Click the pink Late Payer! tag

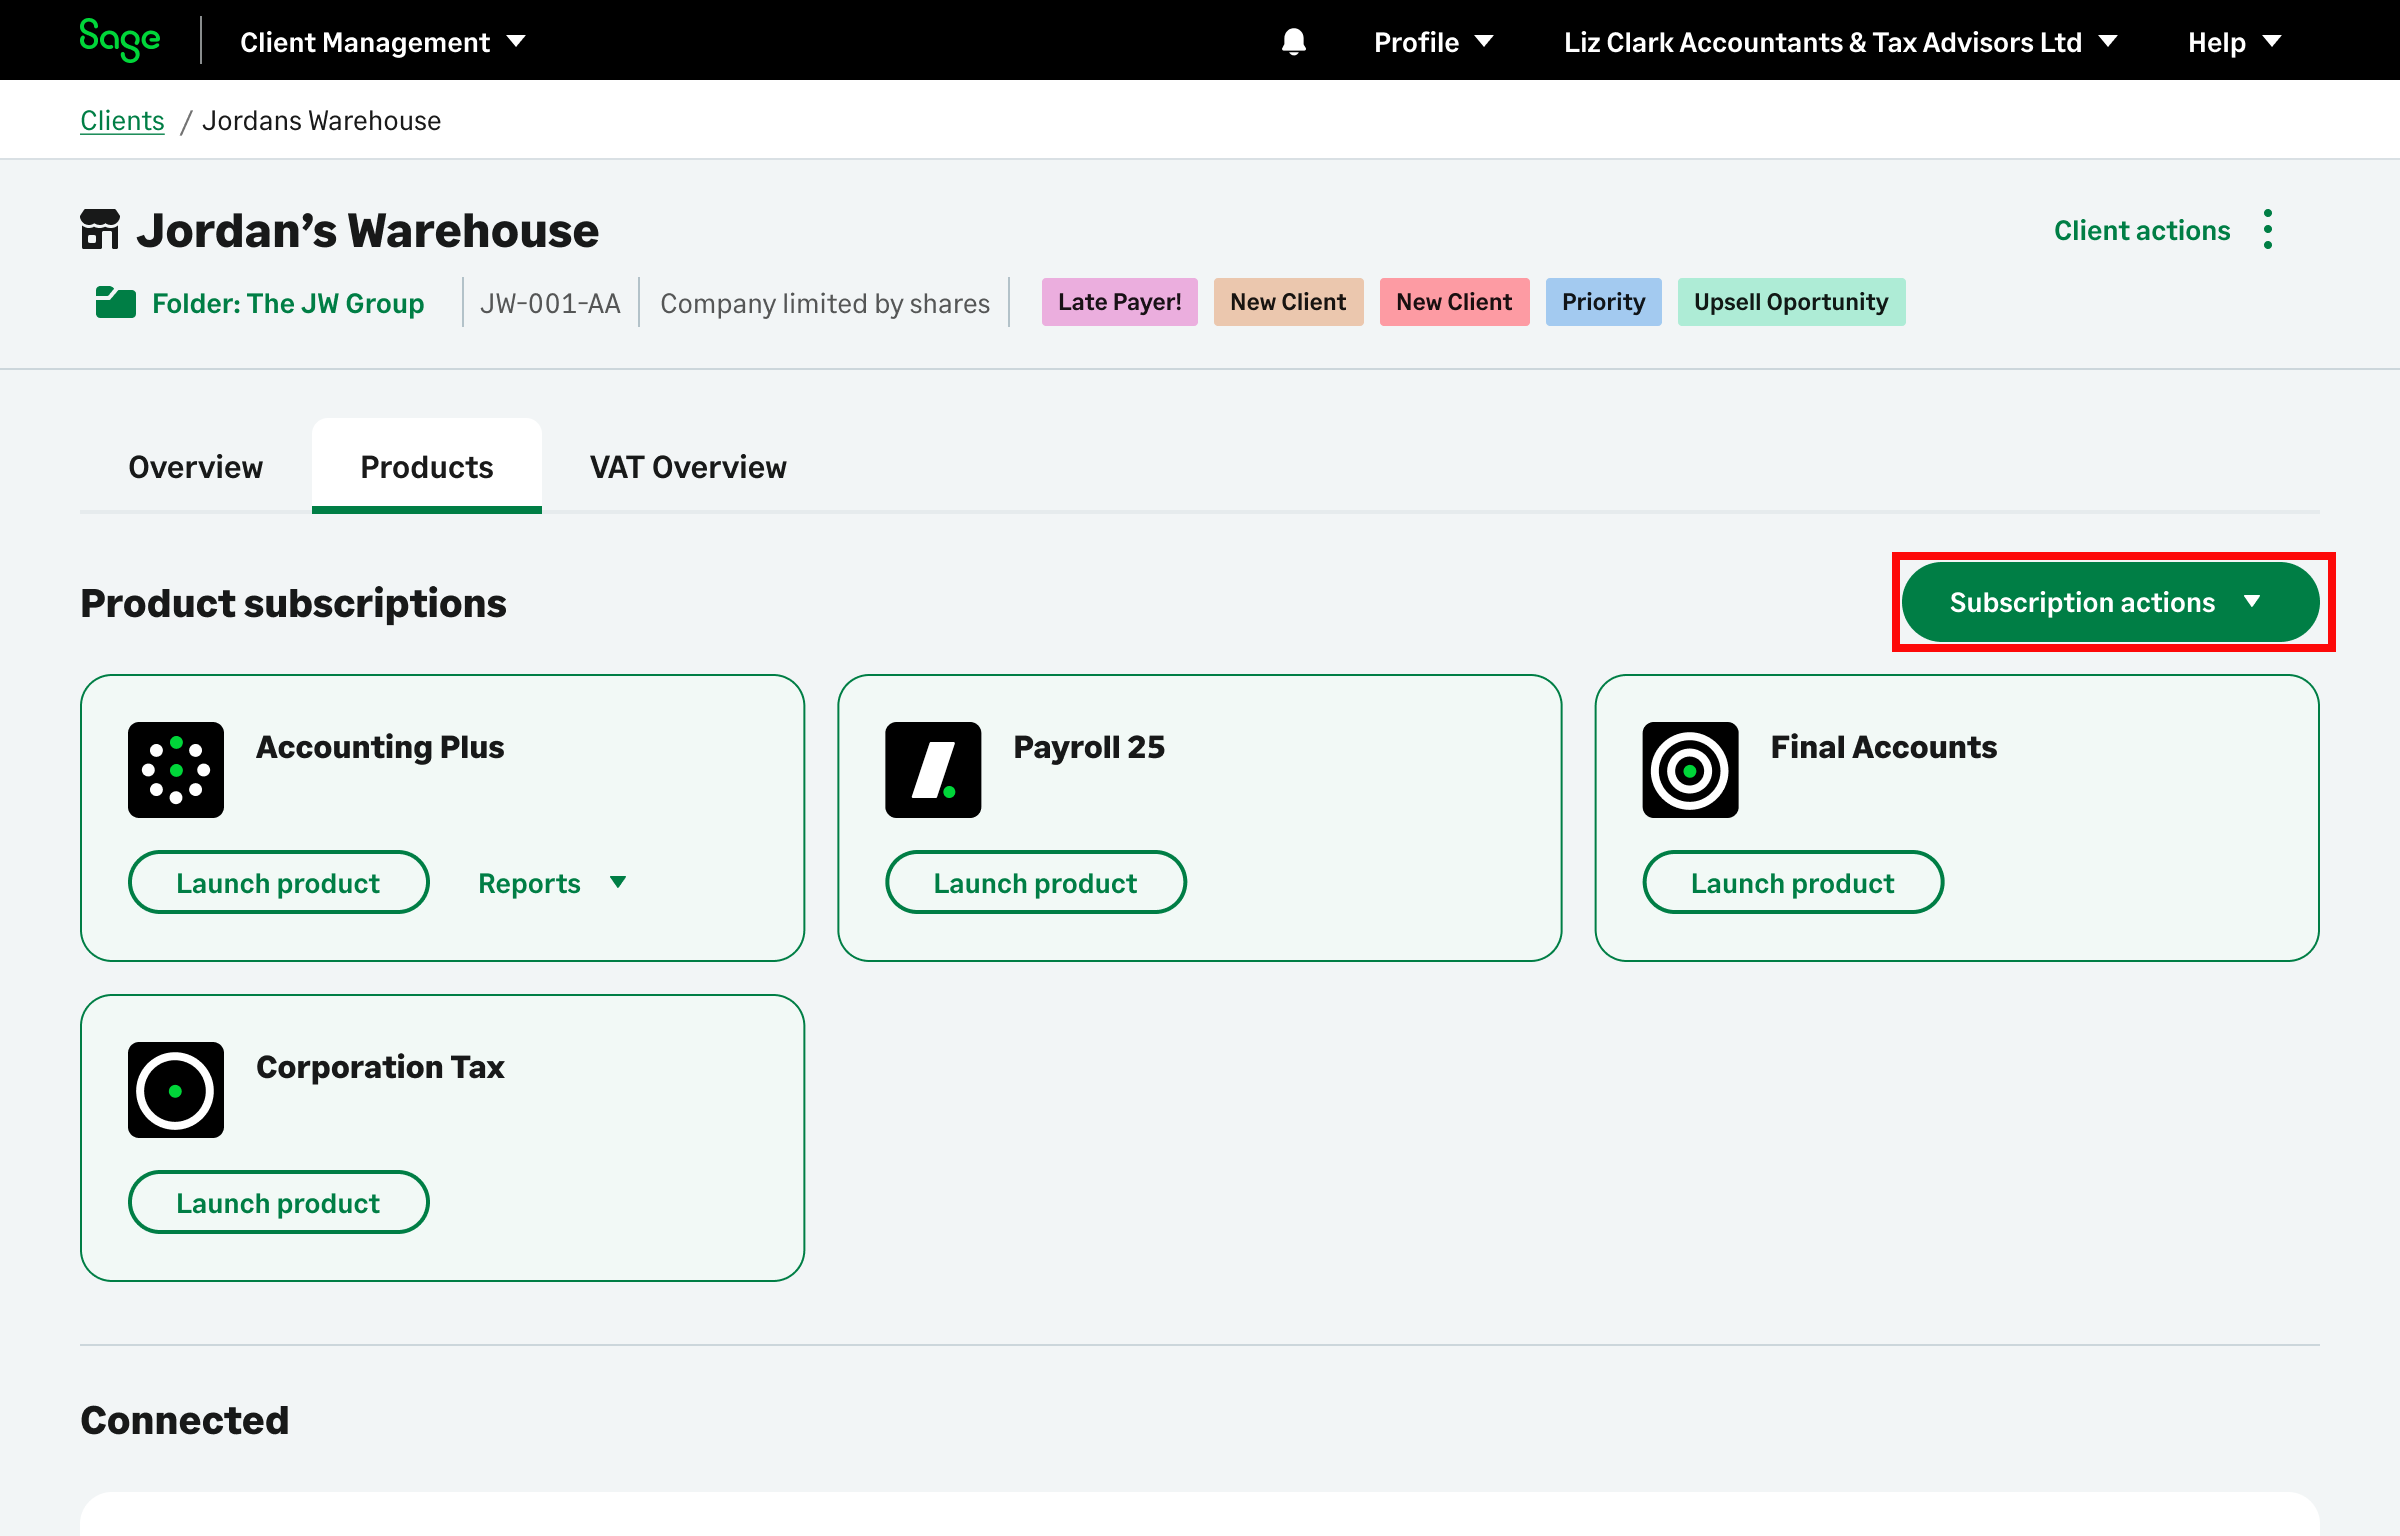(x=1119, y=302)
